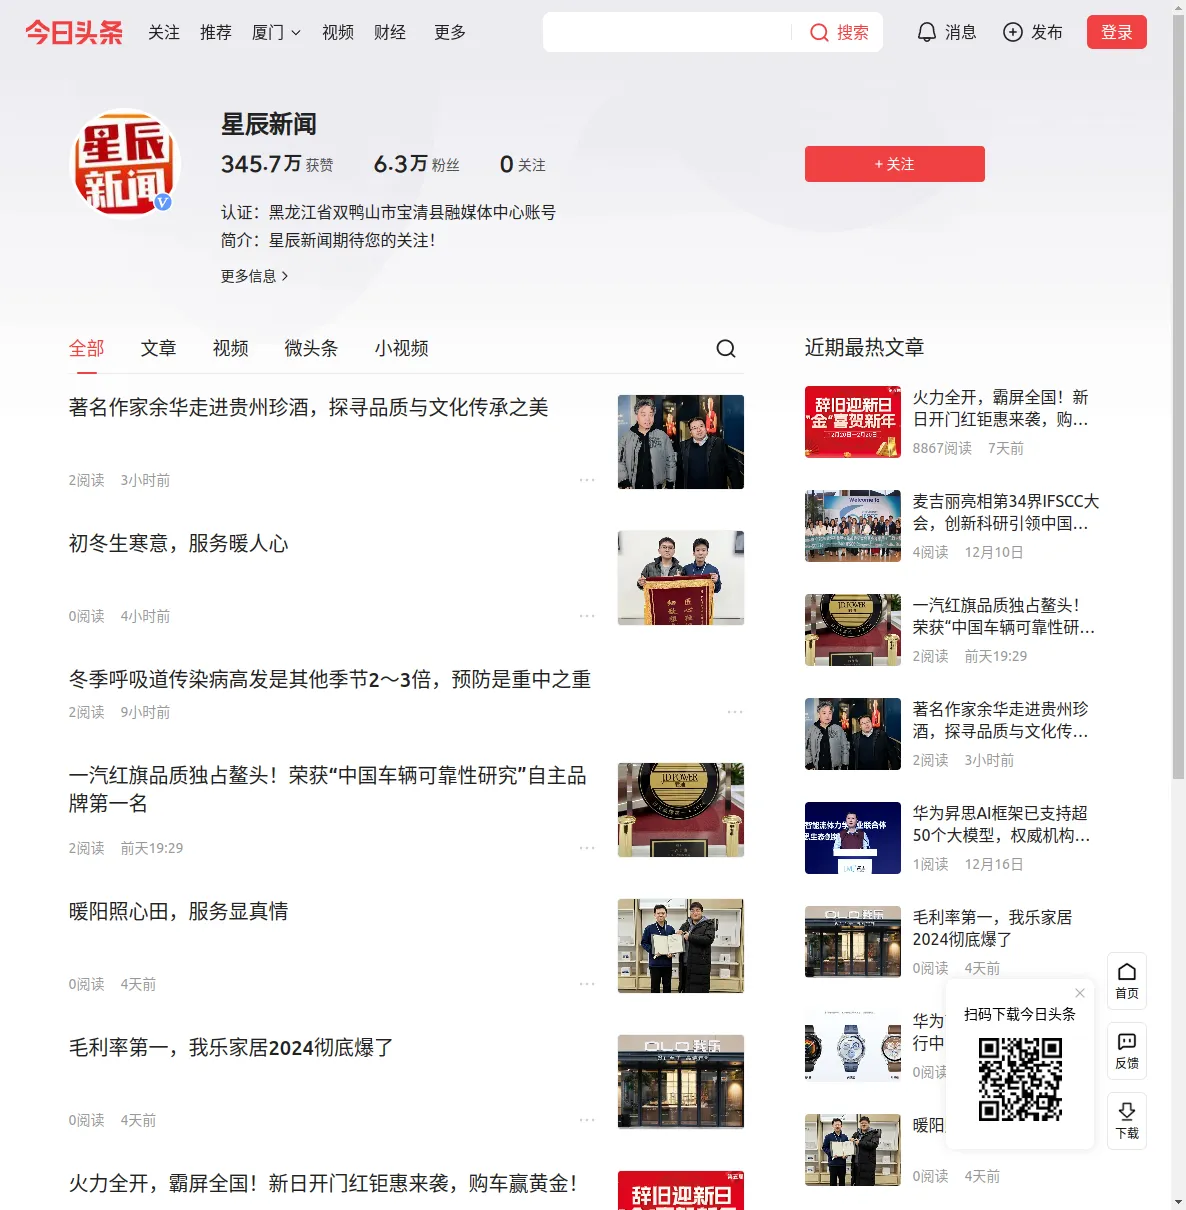Open 余华 article thumbnail in feed
The width and height of the screenshot is (1186, 1210).
[681, 442]
